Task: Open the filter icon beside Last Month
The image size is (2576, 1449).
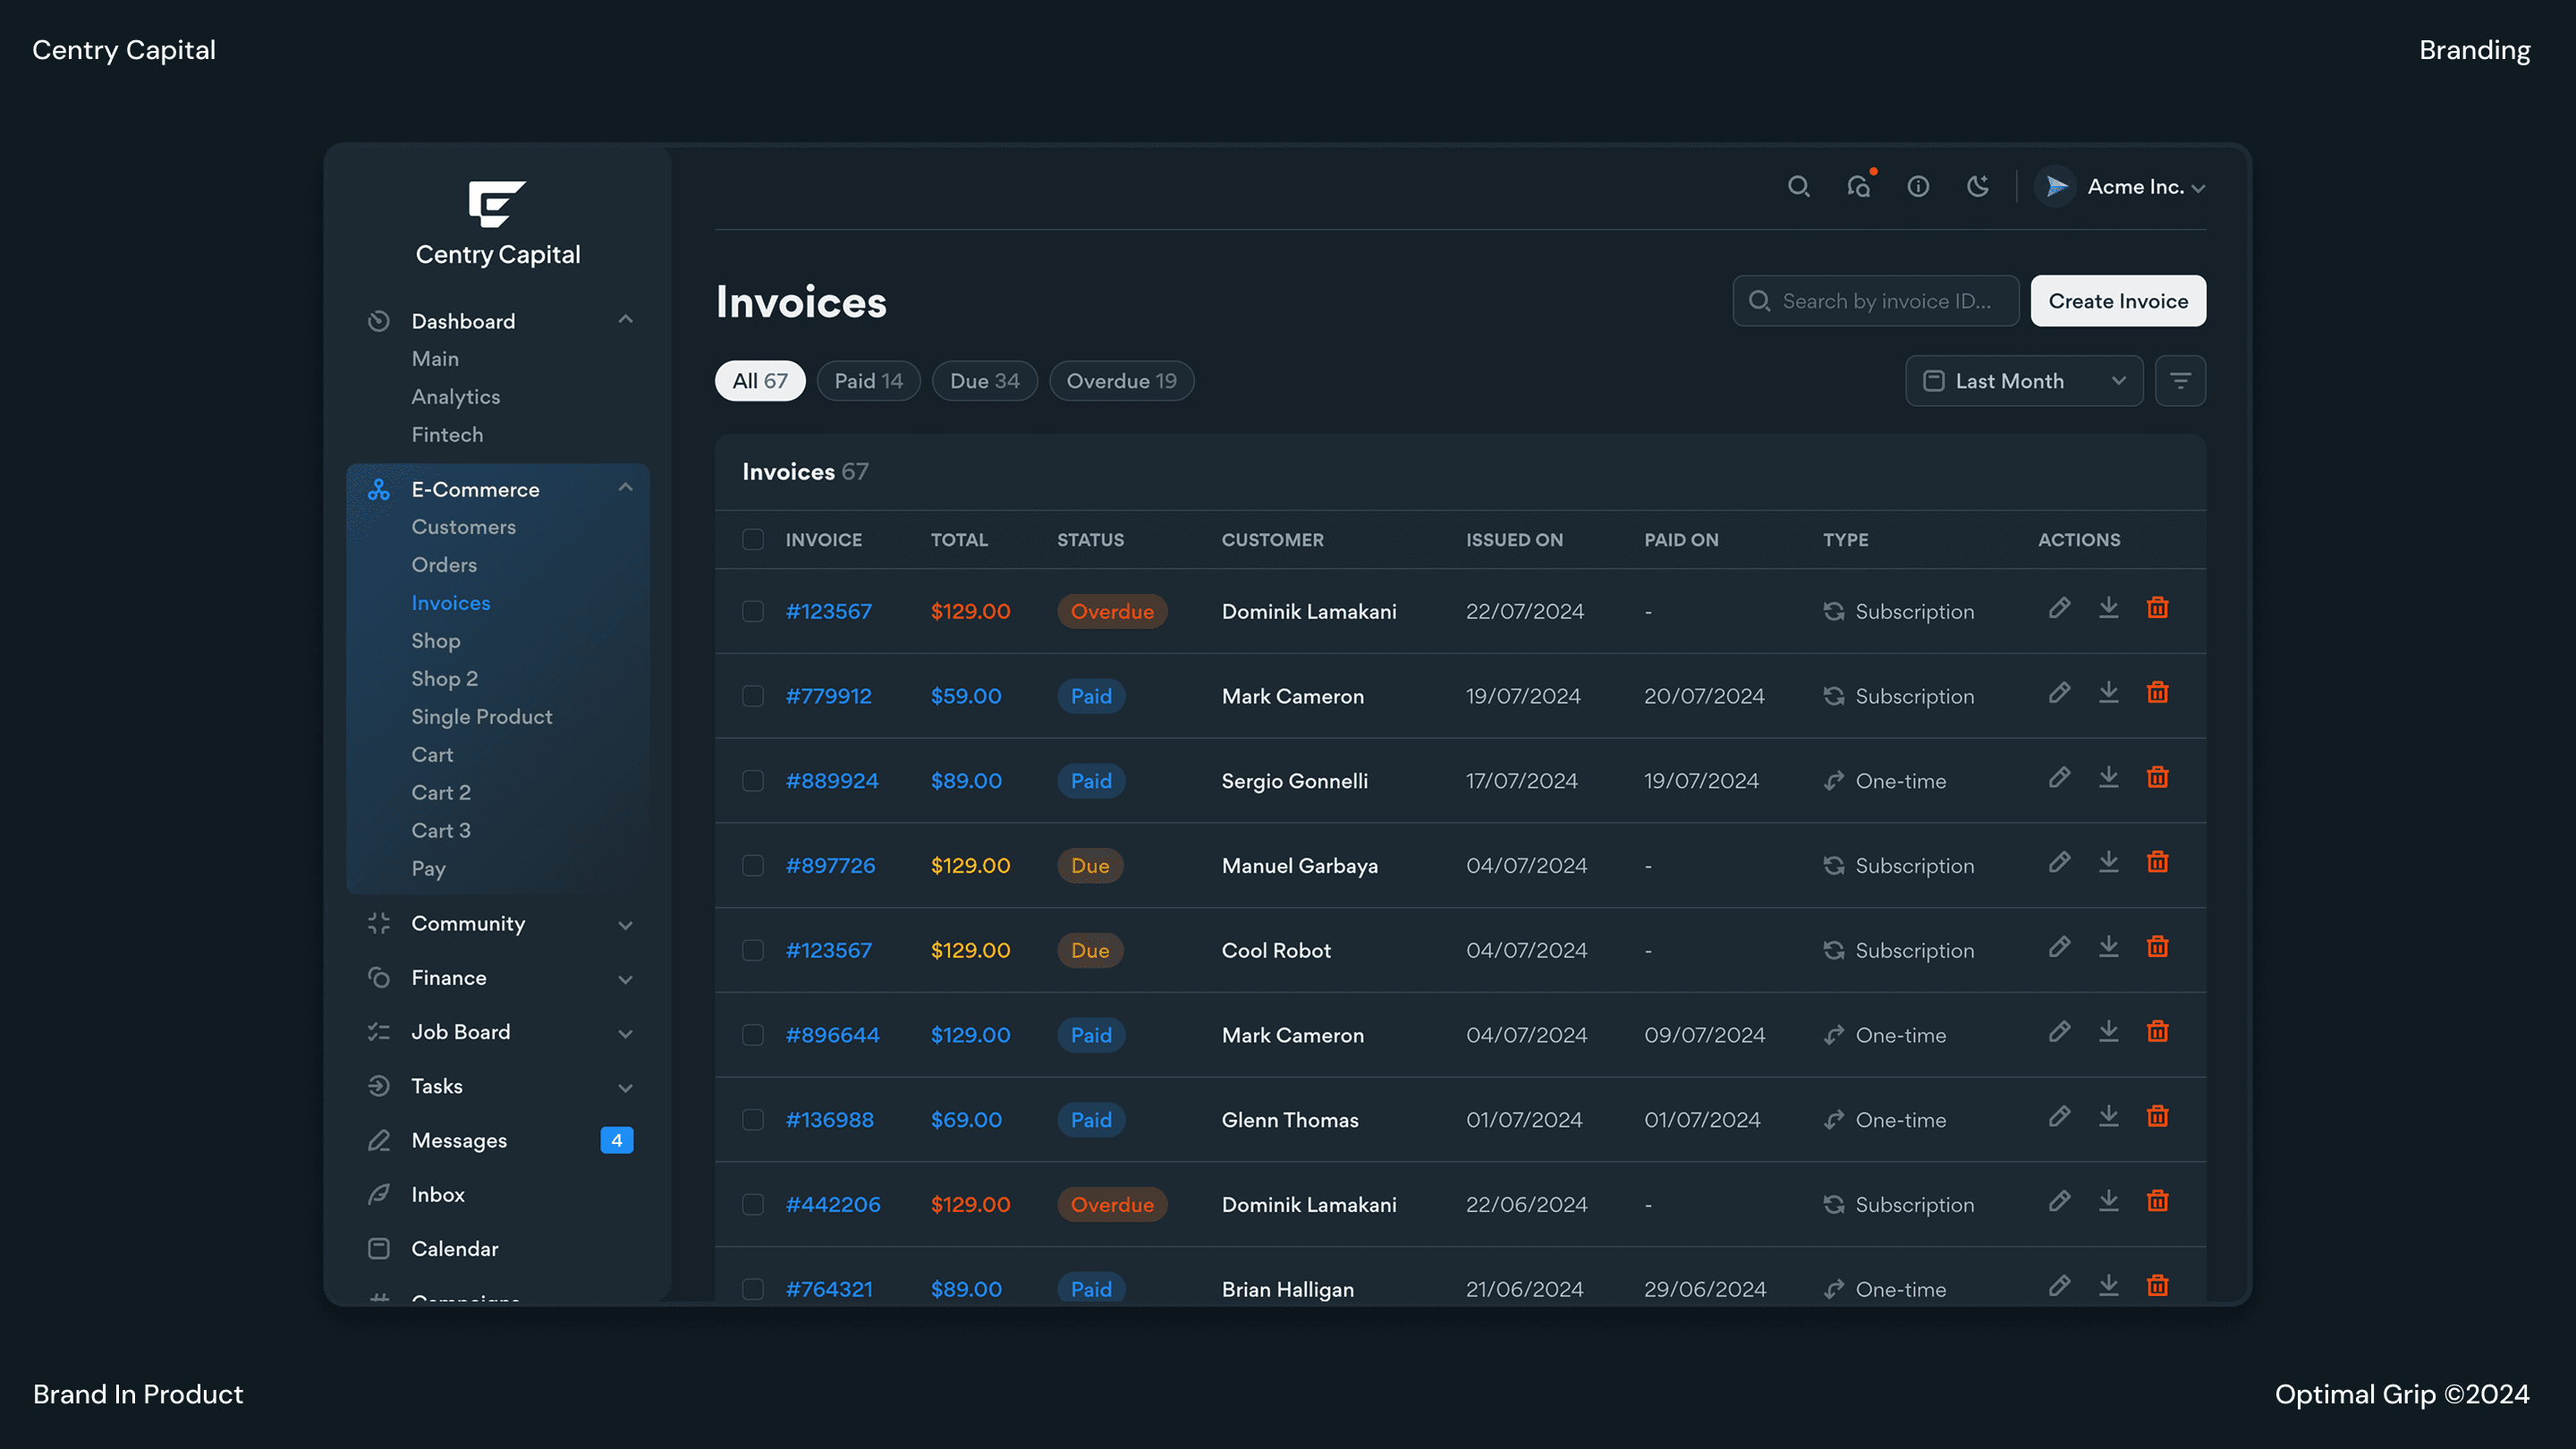Action: point(2180,381)
